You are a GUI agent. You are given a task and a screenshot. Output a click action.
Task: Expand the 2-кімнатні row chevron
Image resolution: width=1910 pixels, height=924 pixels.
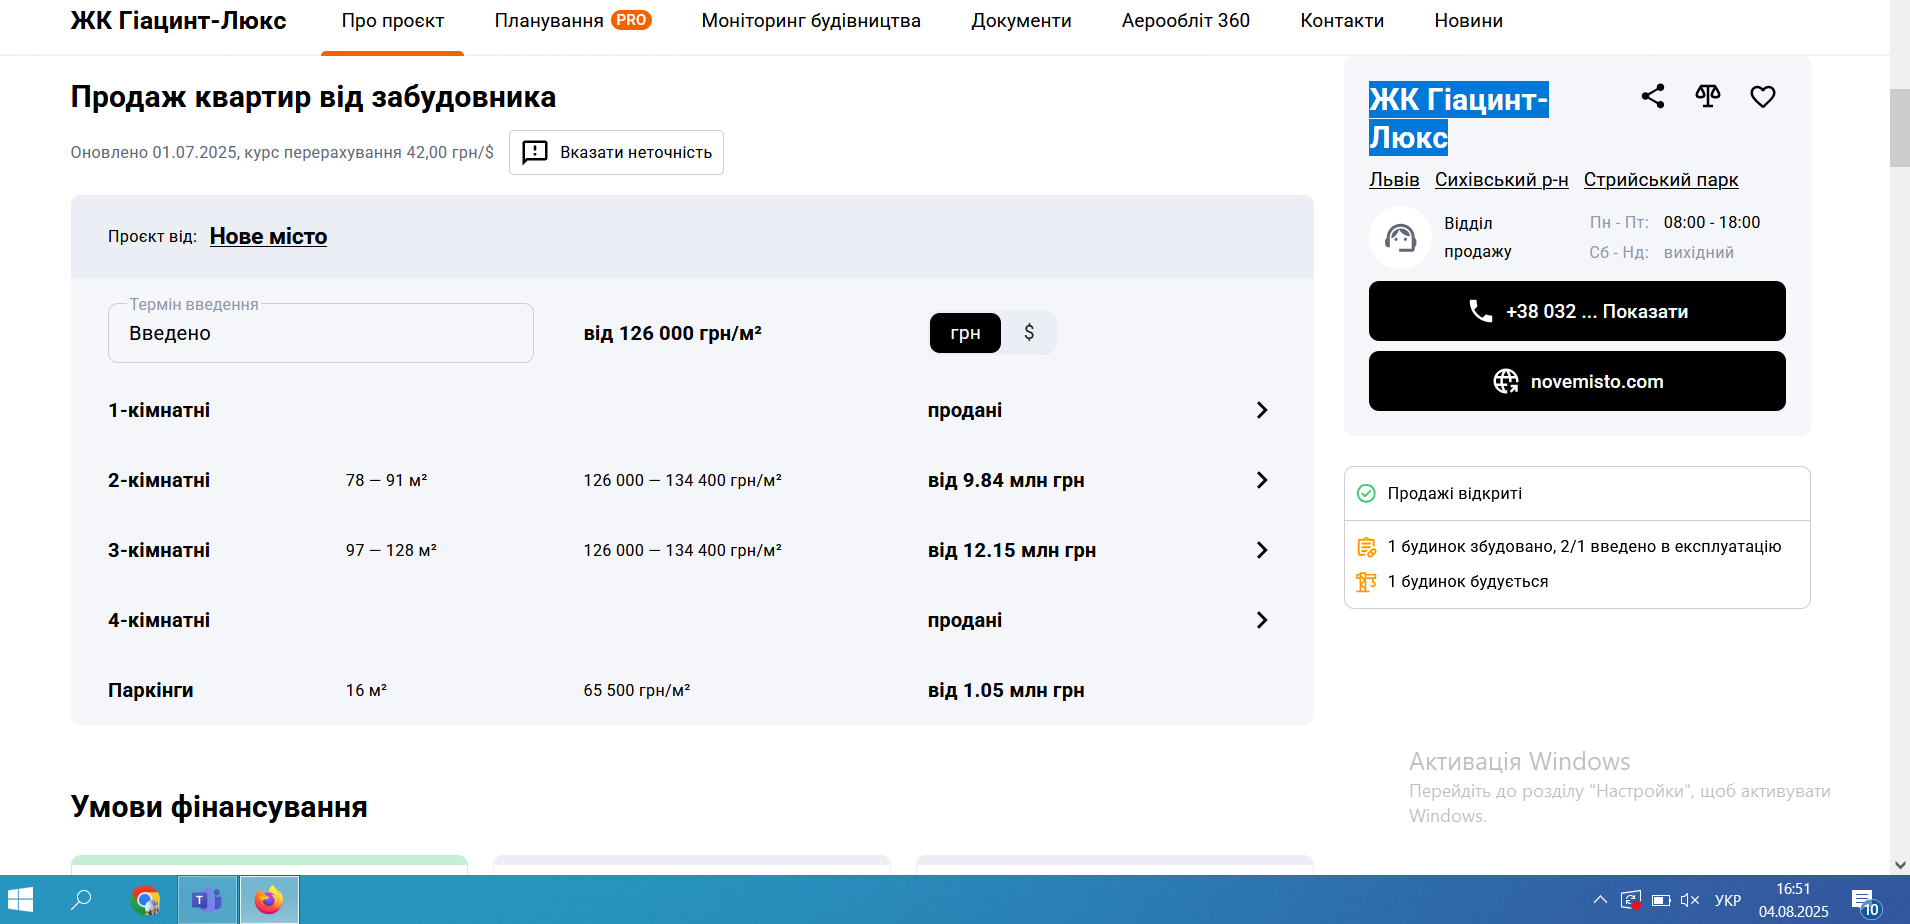click(1262, 480)
